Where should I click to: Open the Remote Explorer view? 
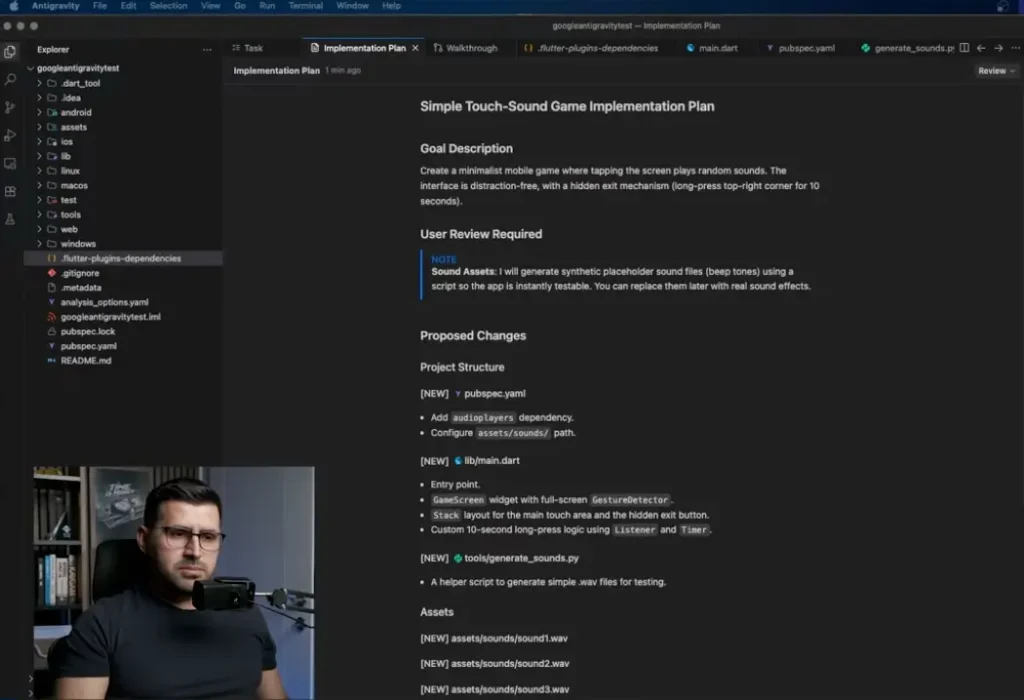(x=10, y=163)
